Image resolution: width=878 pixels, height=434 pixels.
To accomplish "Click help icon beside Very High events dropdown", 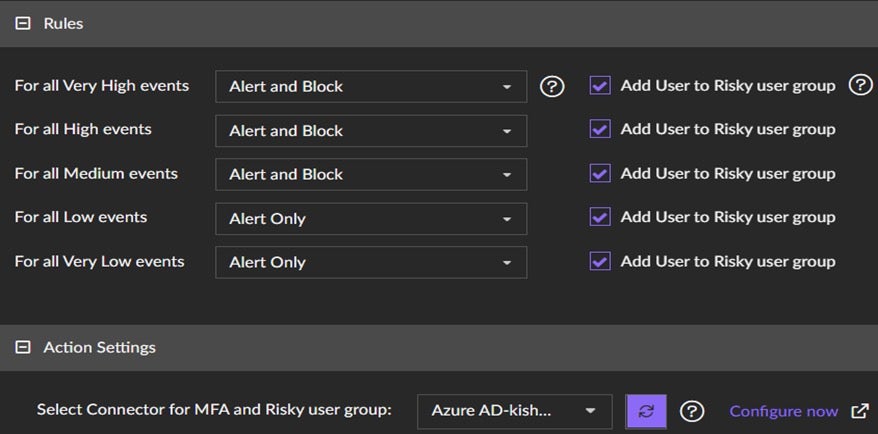I will point(552,86).
